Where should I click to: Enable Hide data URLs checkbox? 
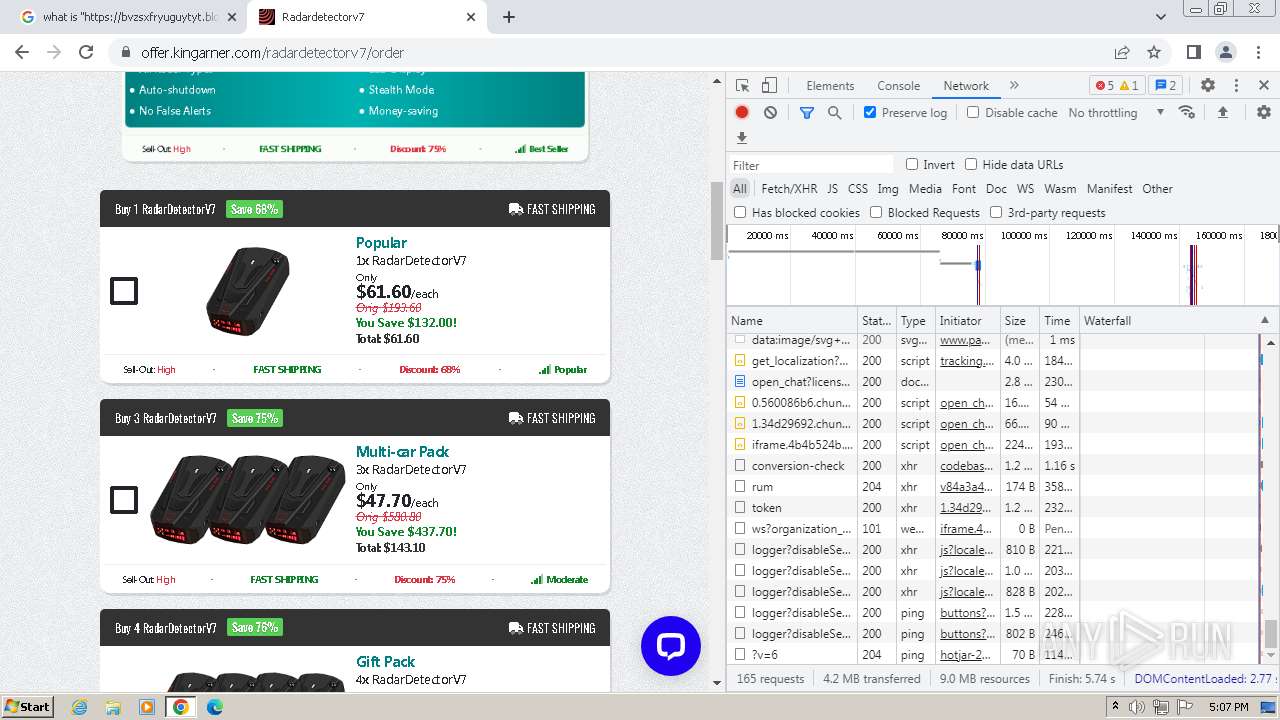pos(970,164)
